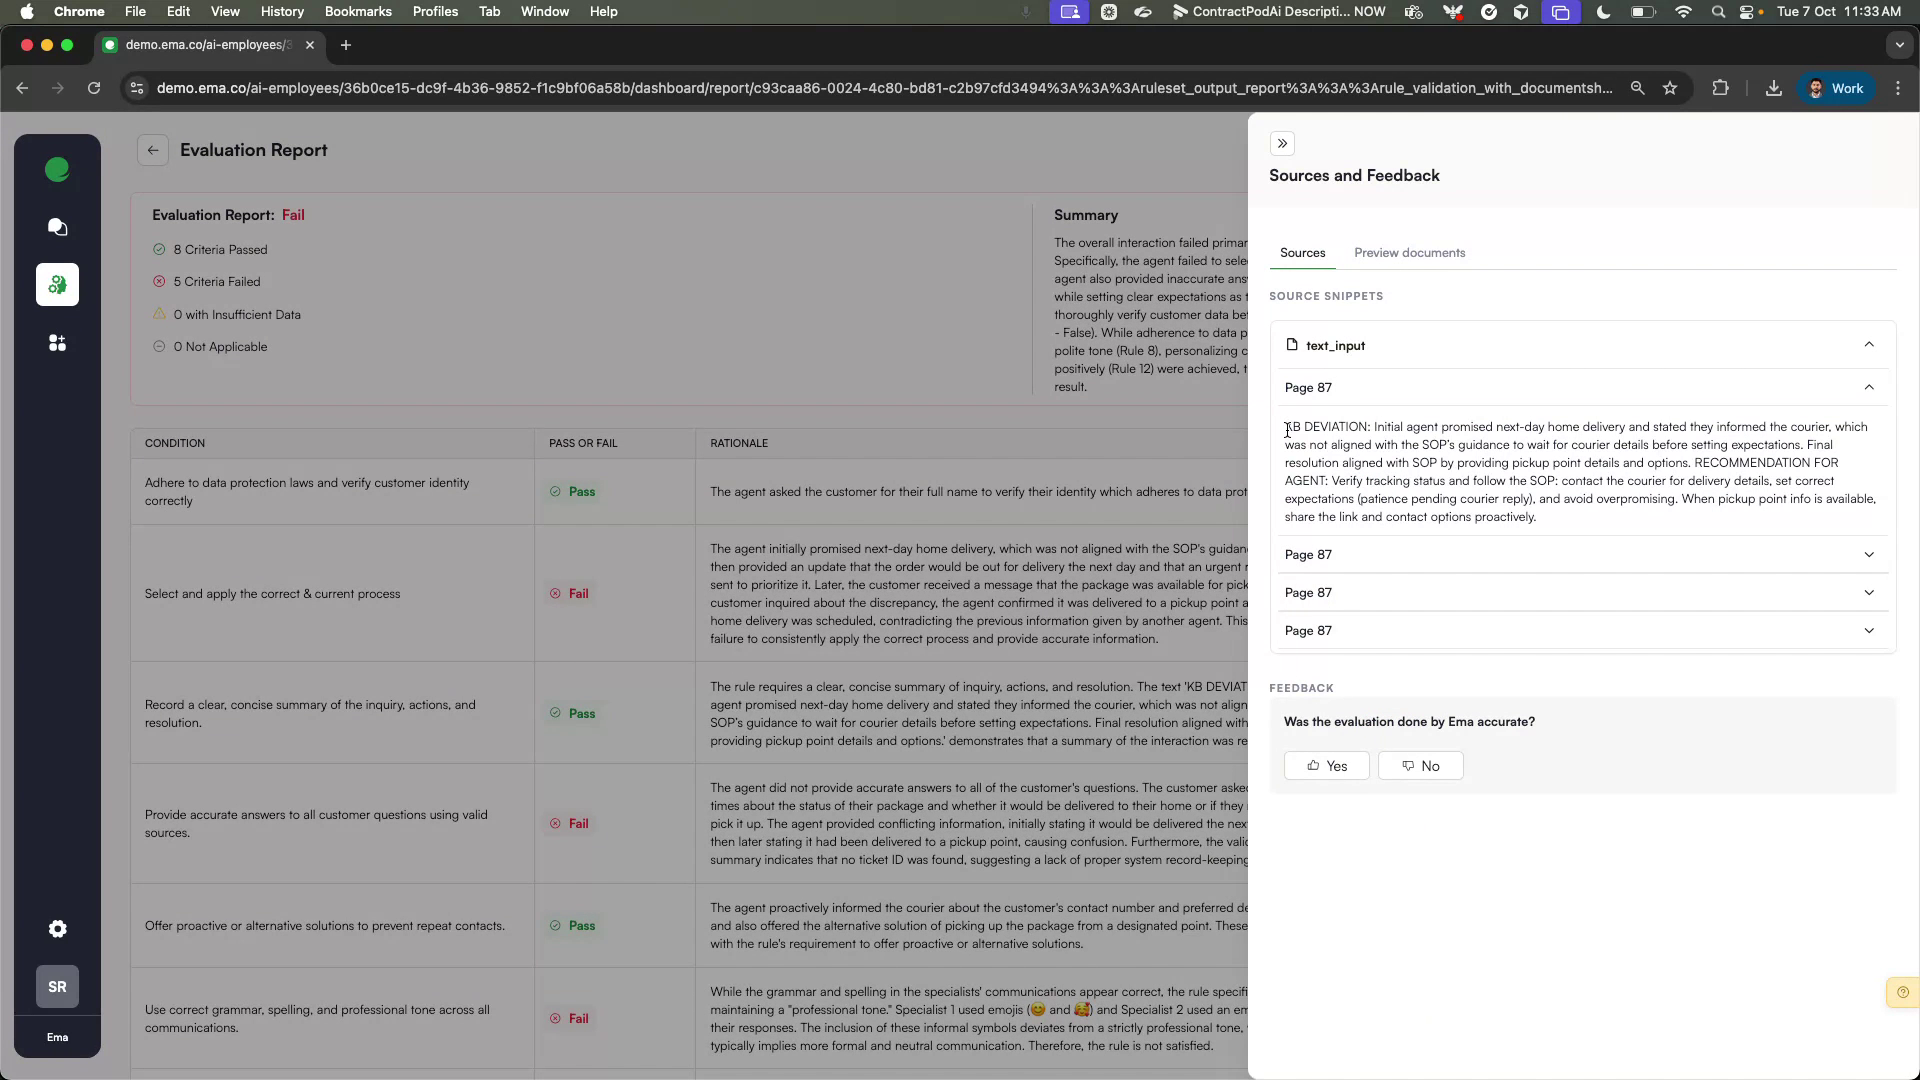Open the apps integrations sidebar icon
The width and height of the screenshot is (1920, 1080).
[57, 343]
